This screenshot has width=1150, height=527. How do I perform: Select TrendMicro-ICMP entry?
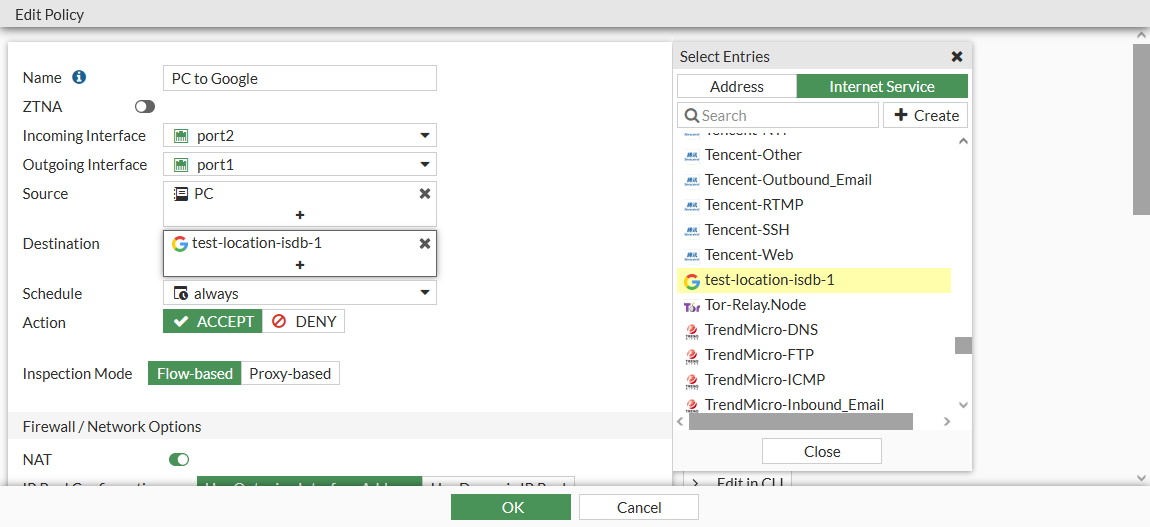(x=814, y=380)
